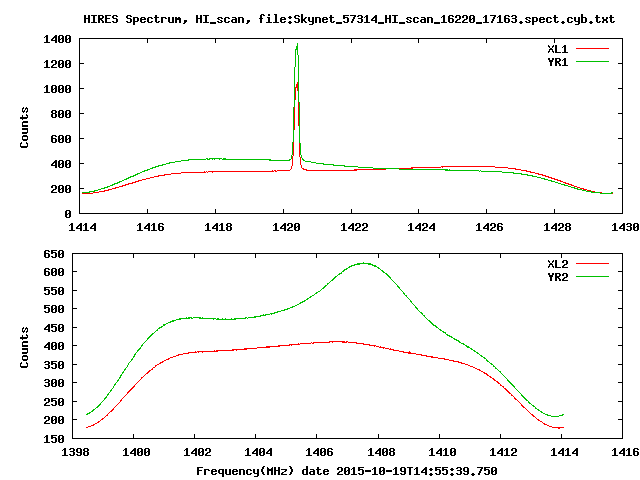Click the YR2 curve maximum near 1407.5 MHz
640x480 pixels.
click(364, 263)
